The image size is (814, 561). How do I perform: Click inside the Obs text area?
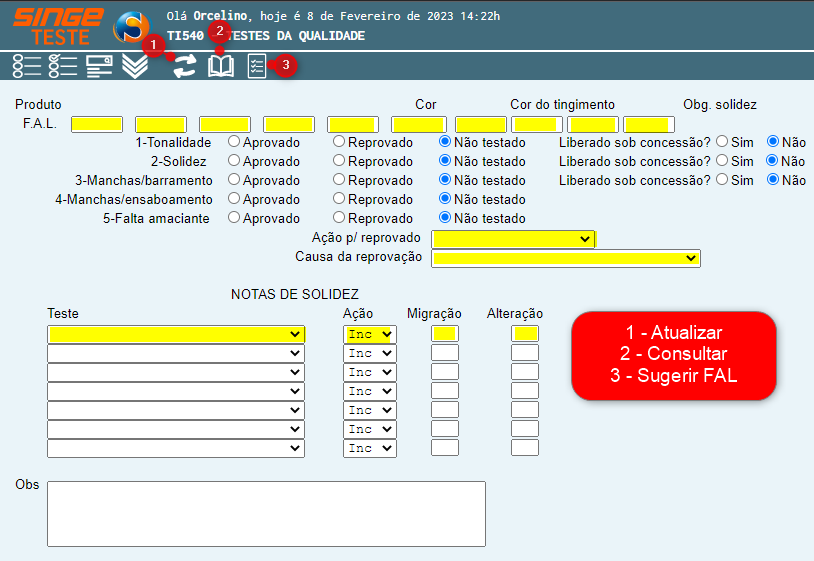click(x=266, y=513)
